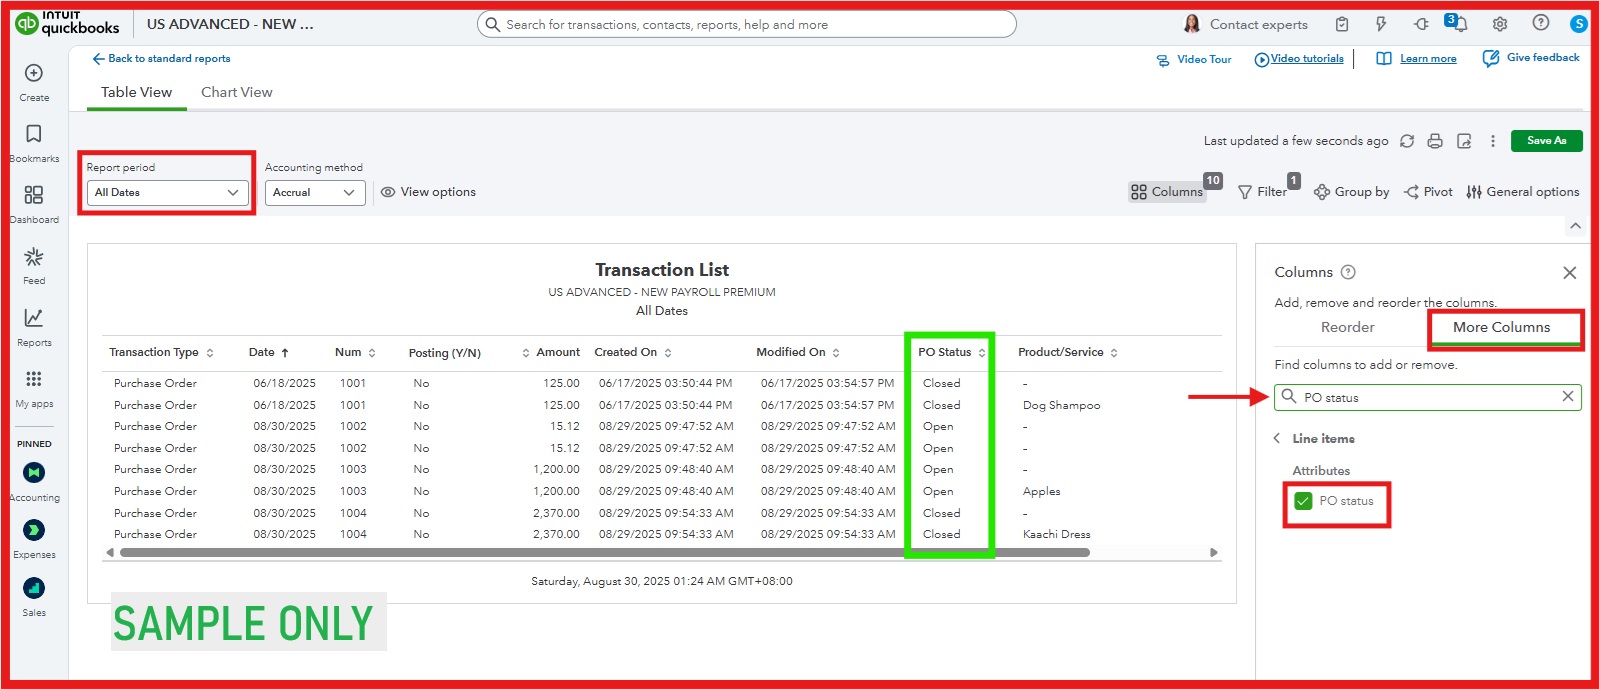1599x689 pixels.
Task: Click the table horizontal scrollbar
Action: pos(604,552)
